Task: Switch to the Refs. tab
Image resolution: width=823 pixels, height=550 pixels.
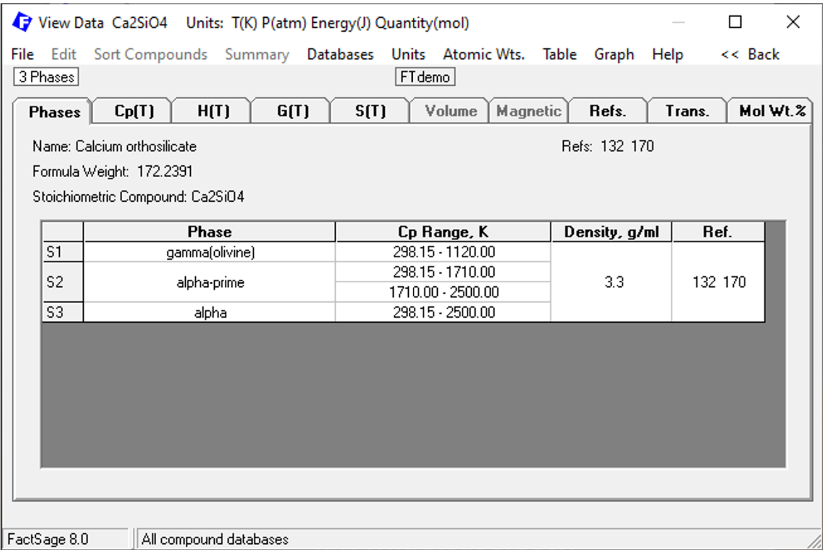Action: click(608, 111)
